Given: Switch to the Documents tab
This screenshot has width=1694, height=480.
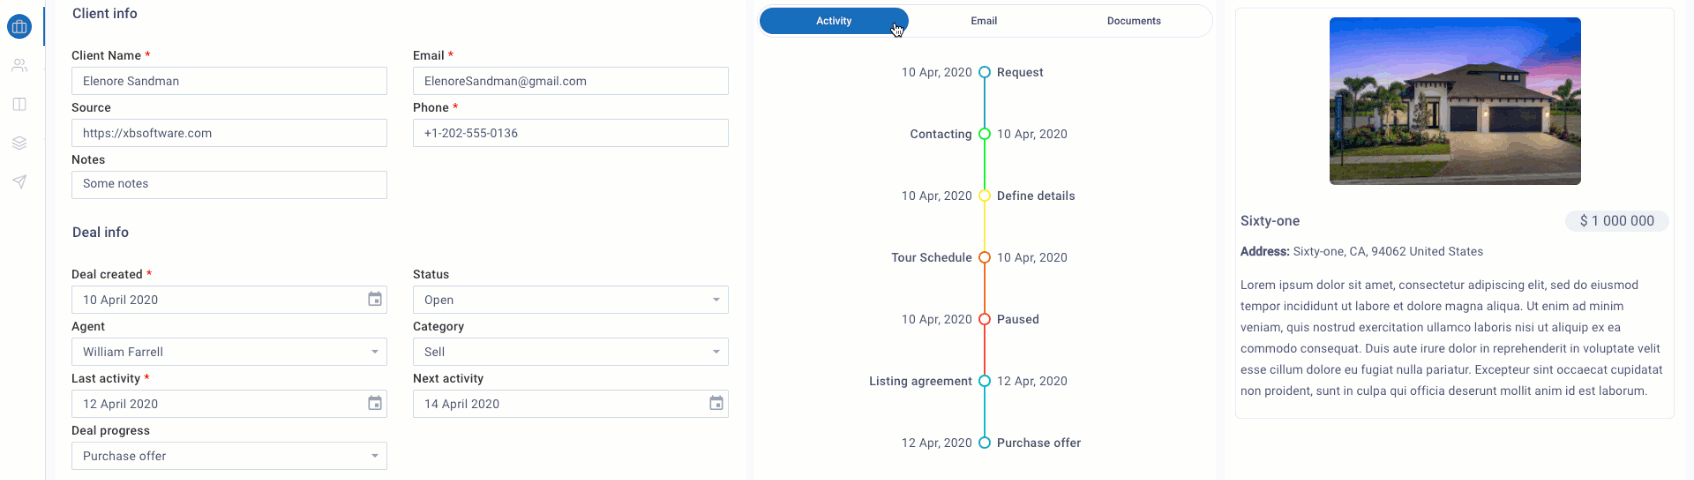Looking at the screenshot, I should pyautogui.click(x=1134, y=21).
